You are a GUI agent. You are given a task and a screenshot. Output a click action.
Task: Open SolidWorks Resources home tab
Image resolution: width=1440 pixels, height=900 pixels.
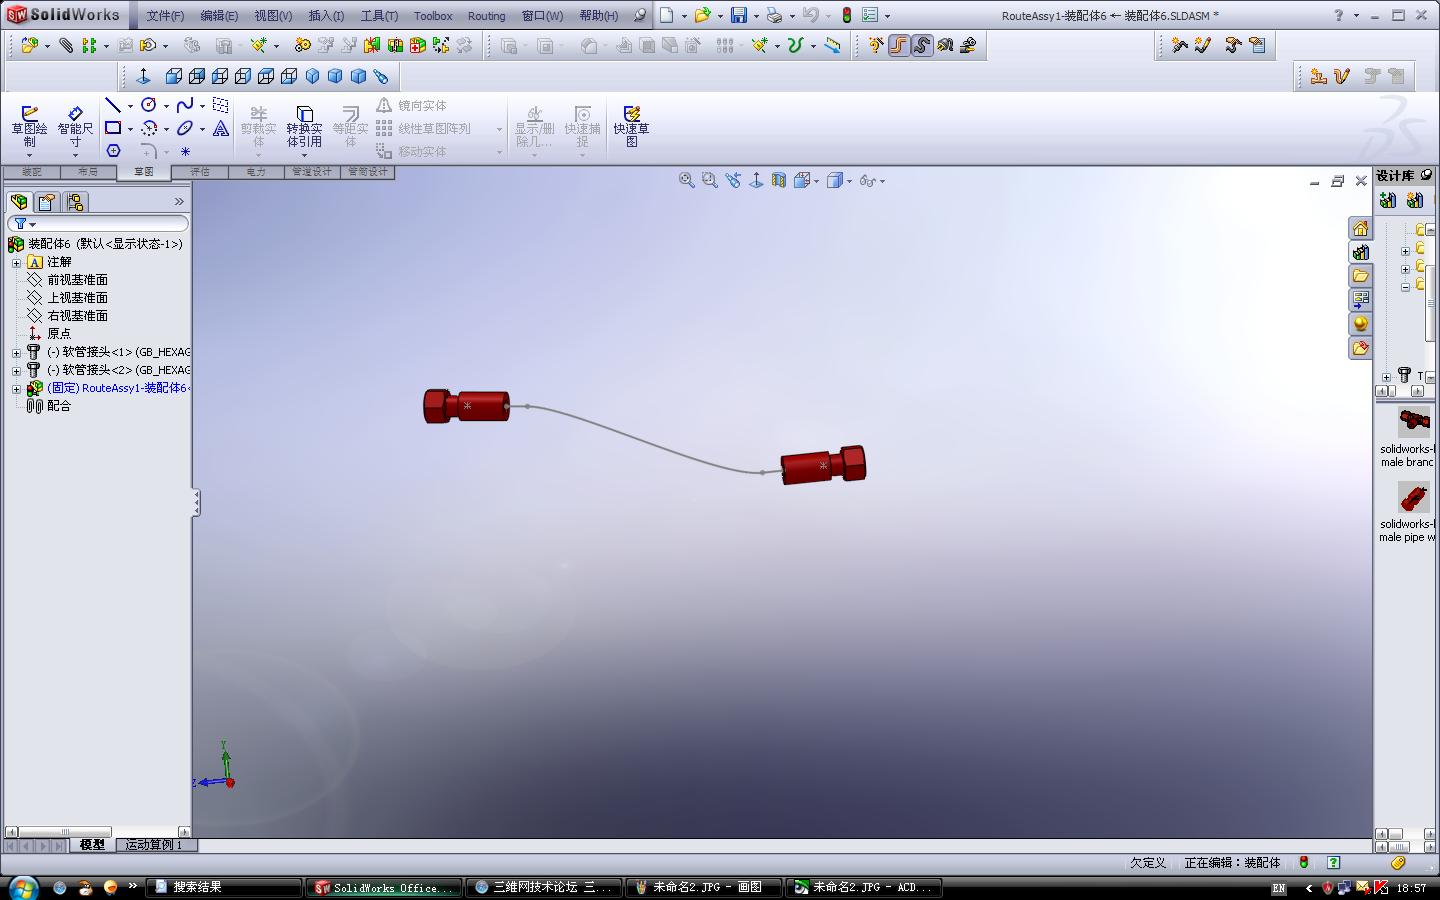(x=1360, y=228)
